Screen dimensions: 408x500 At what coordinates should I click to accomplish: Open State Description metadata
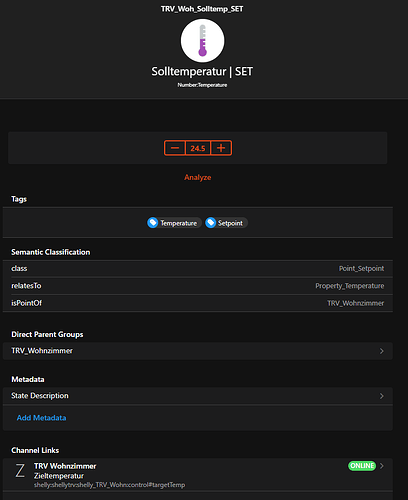198,396
